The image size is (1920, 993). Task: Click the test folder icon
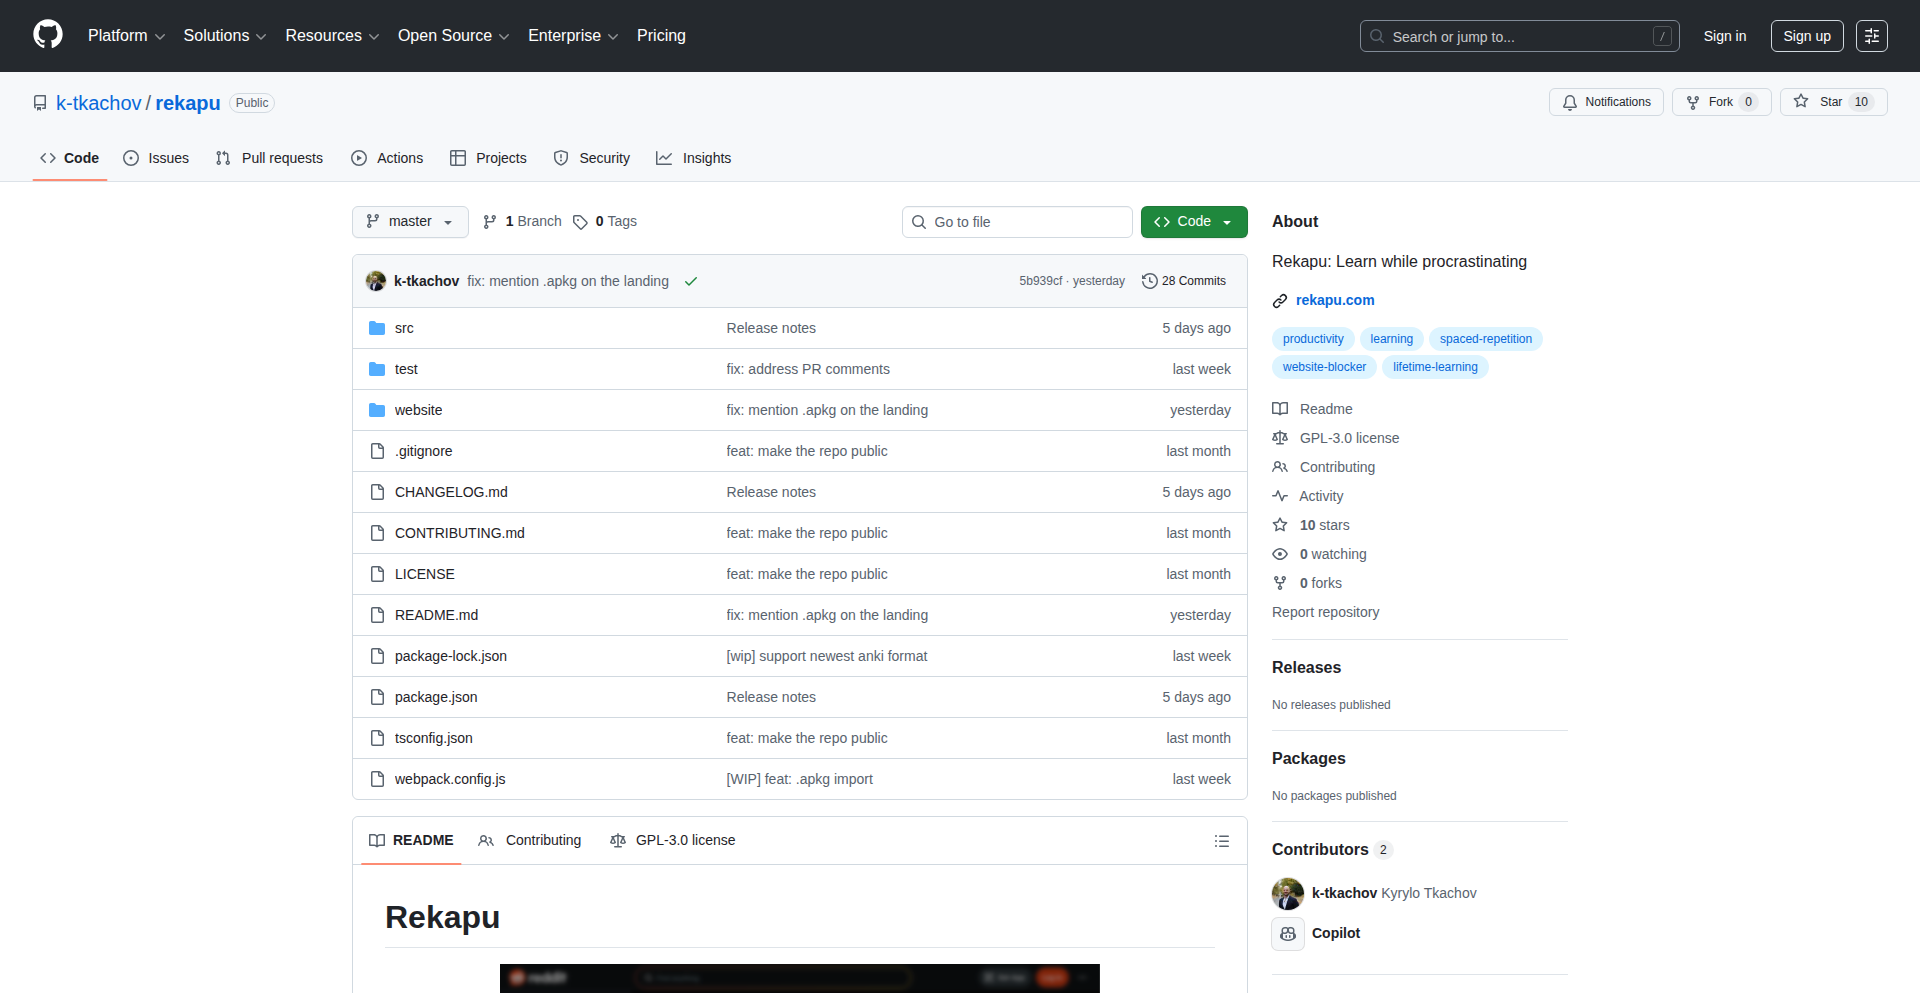377,369
